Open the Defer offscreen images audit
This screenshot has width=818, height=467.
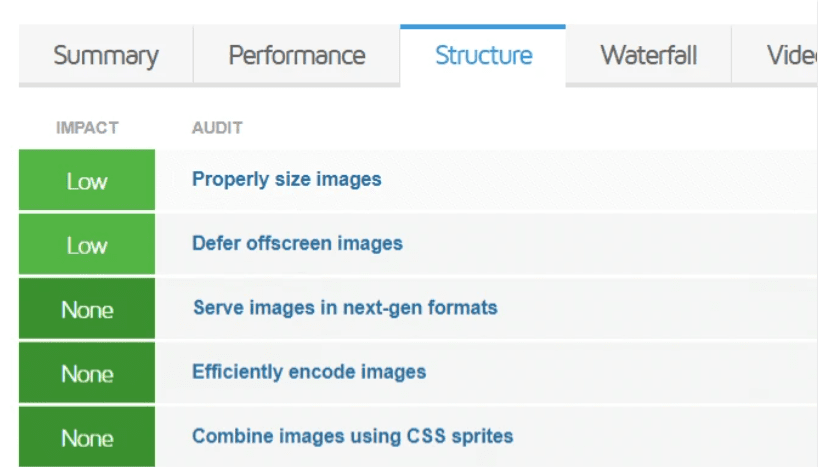pyautogui.click(x=297, y=243)
